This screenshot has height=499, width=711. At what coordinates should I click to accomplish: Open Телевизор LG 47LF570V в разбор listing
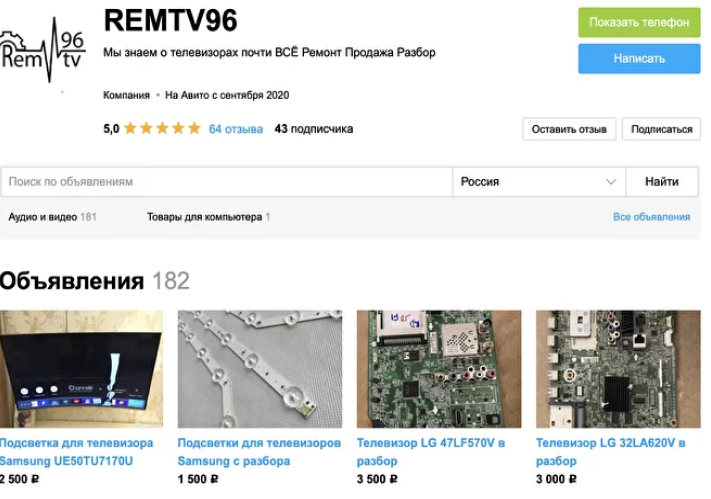click(431, 452)
